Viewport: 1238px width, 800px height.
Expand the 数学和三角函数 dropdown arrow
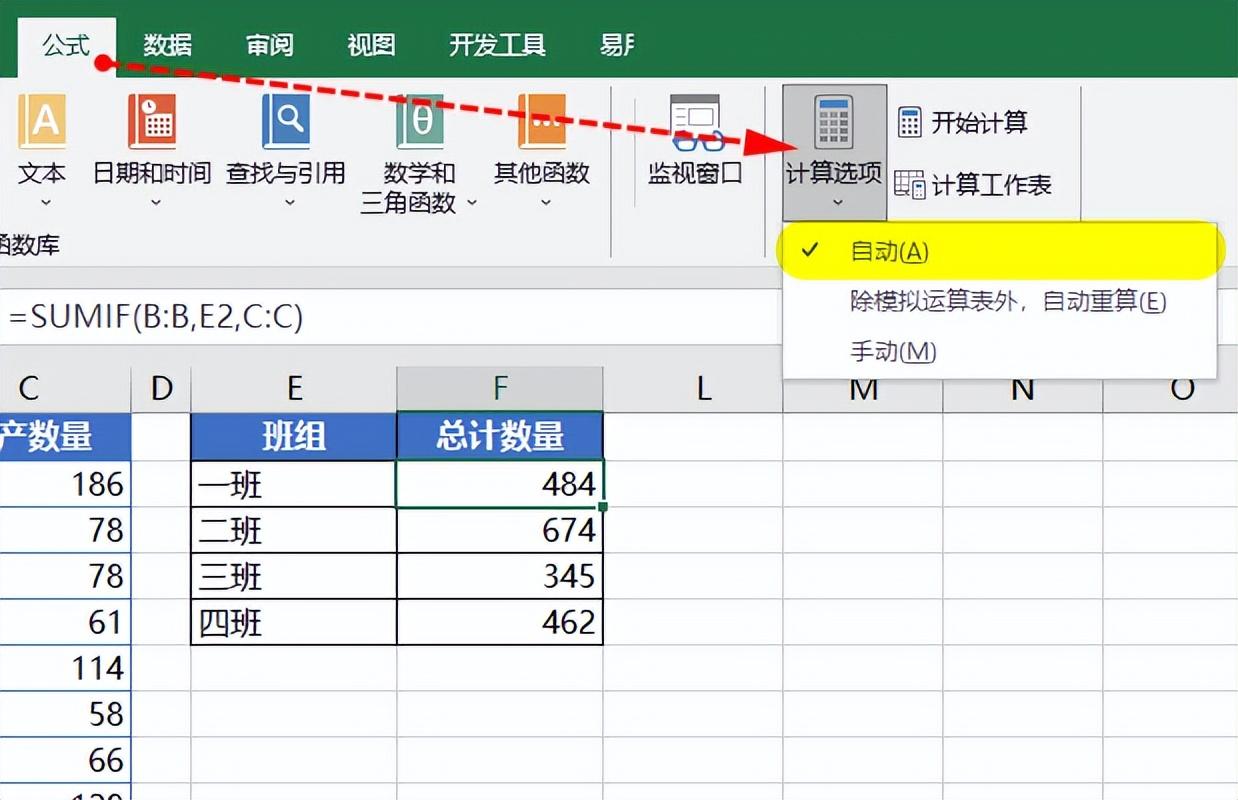click(471, 203)
